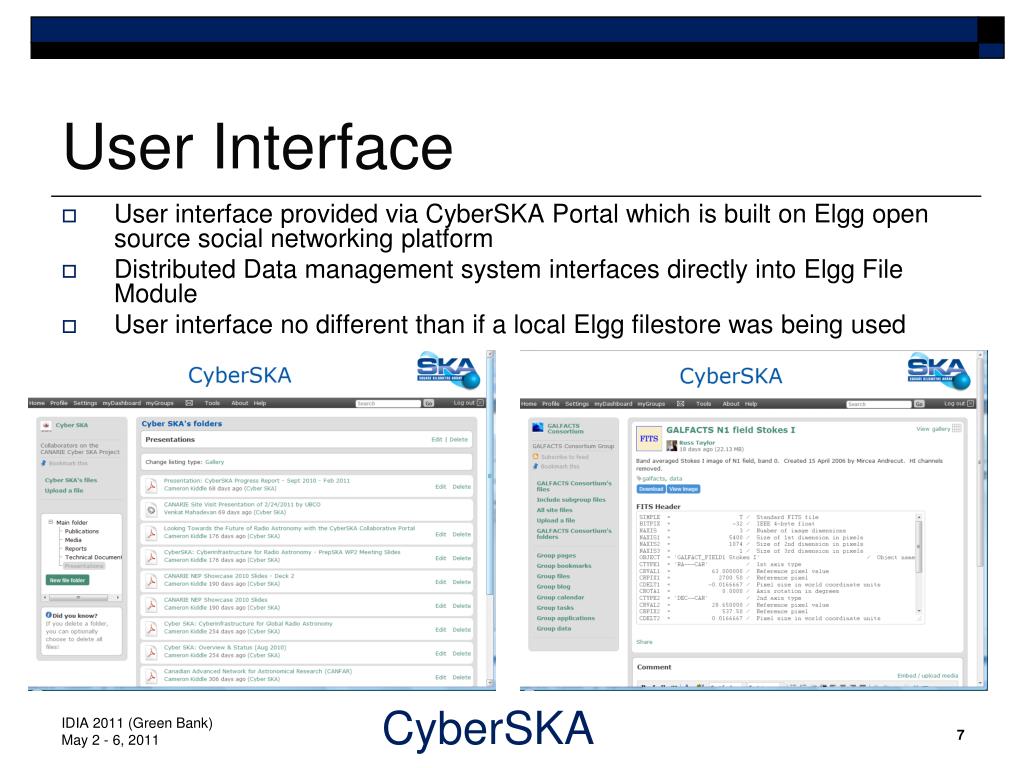Collapse the Main folder tree node
Viewport: 1024px width, 768px height.
coord(50,522)
